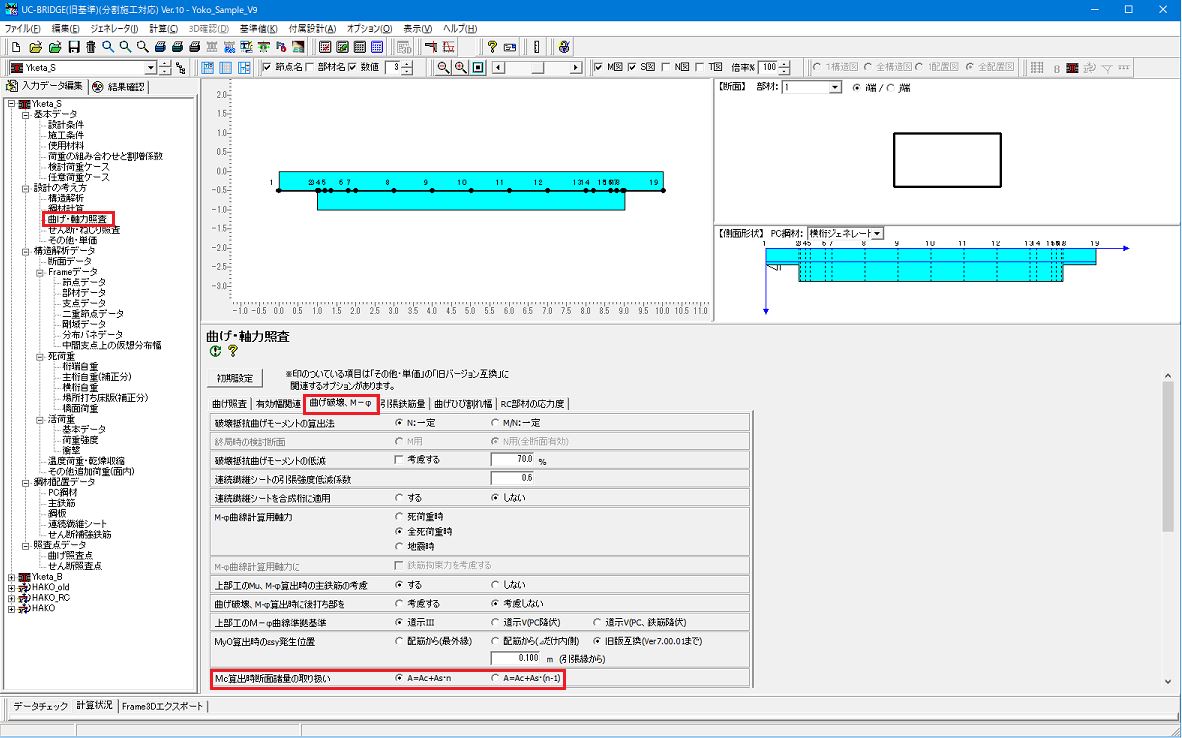Image resolution: width=1182 pixels, height=738 pixels.
Task: Click the grid table icon in the right toolbar
Action: (x=1037, y=68)
